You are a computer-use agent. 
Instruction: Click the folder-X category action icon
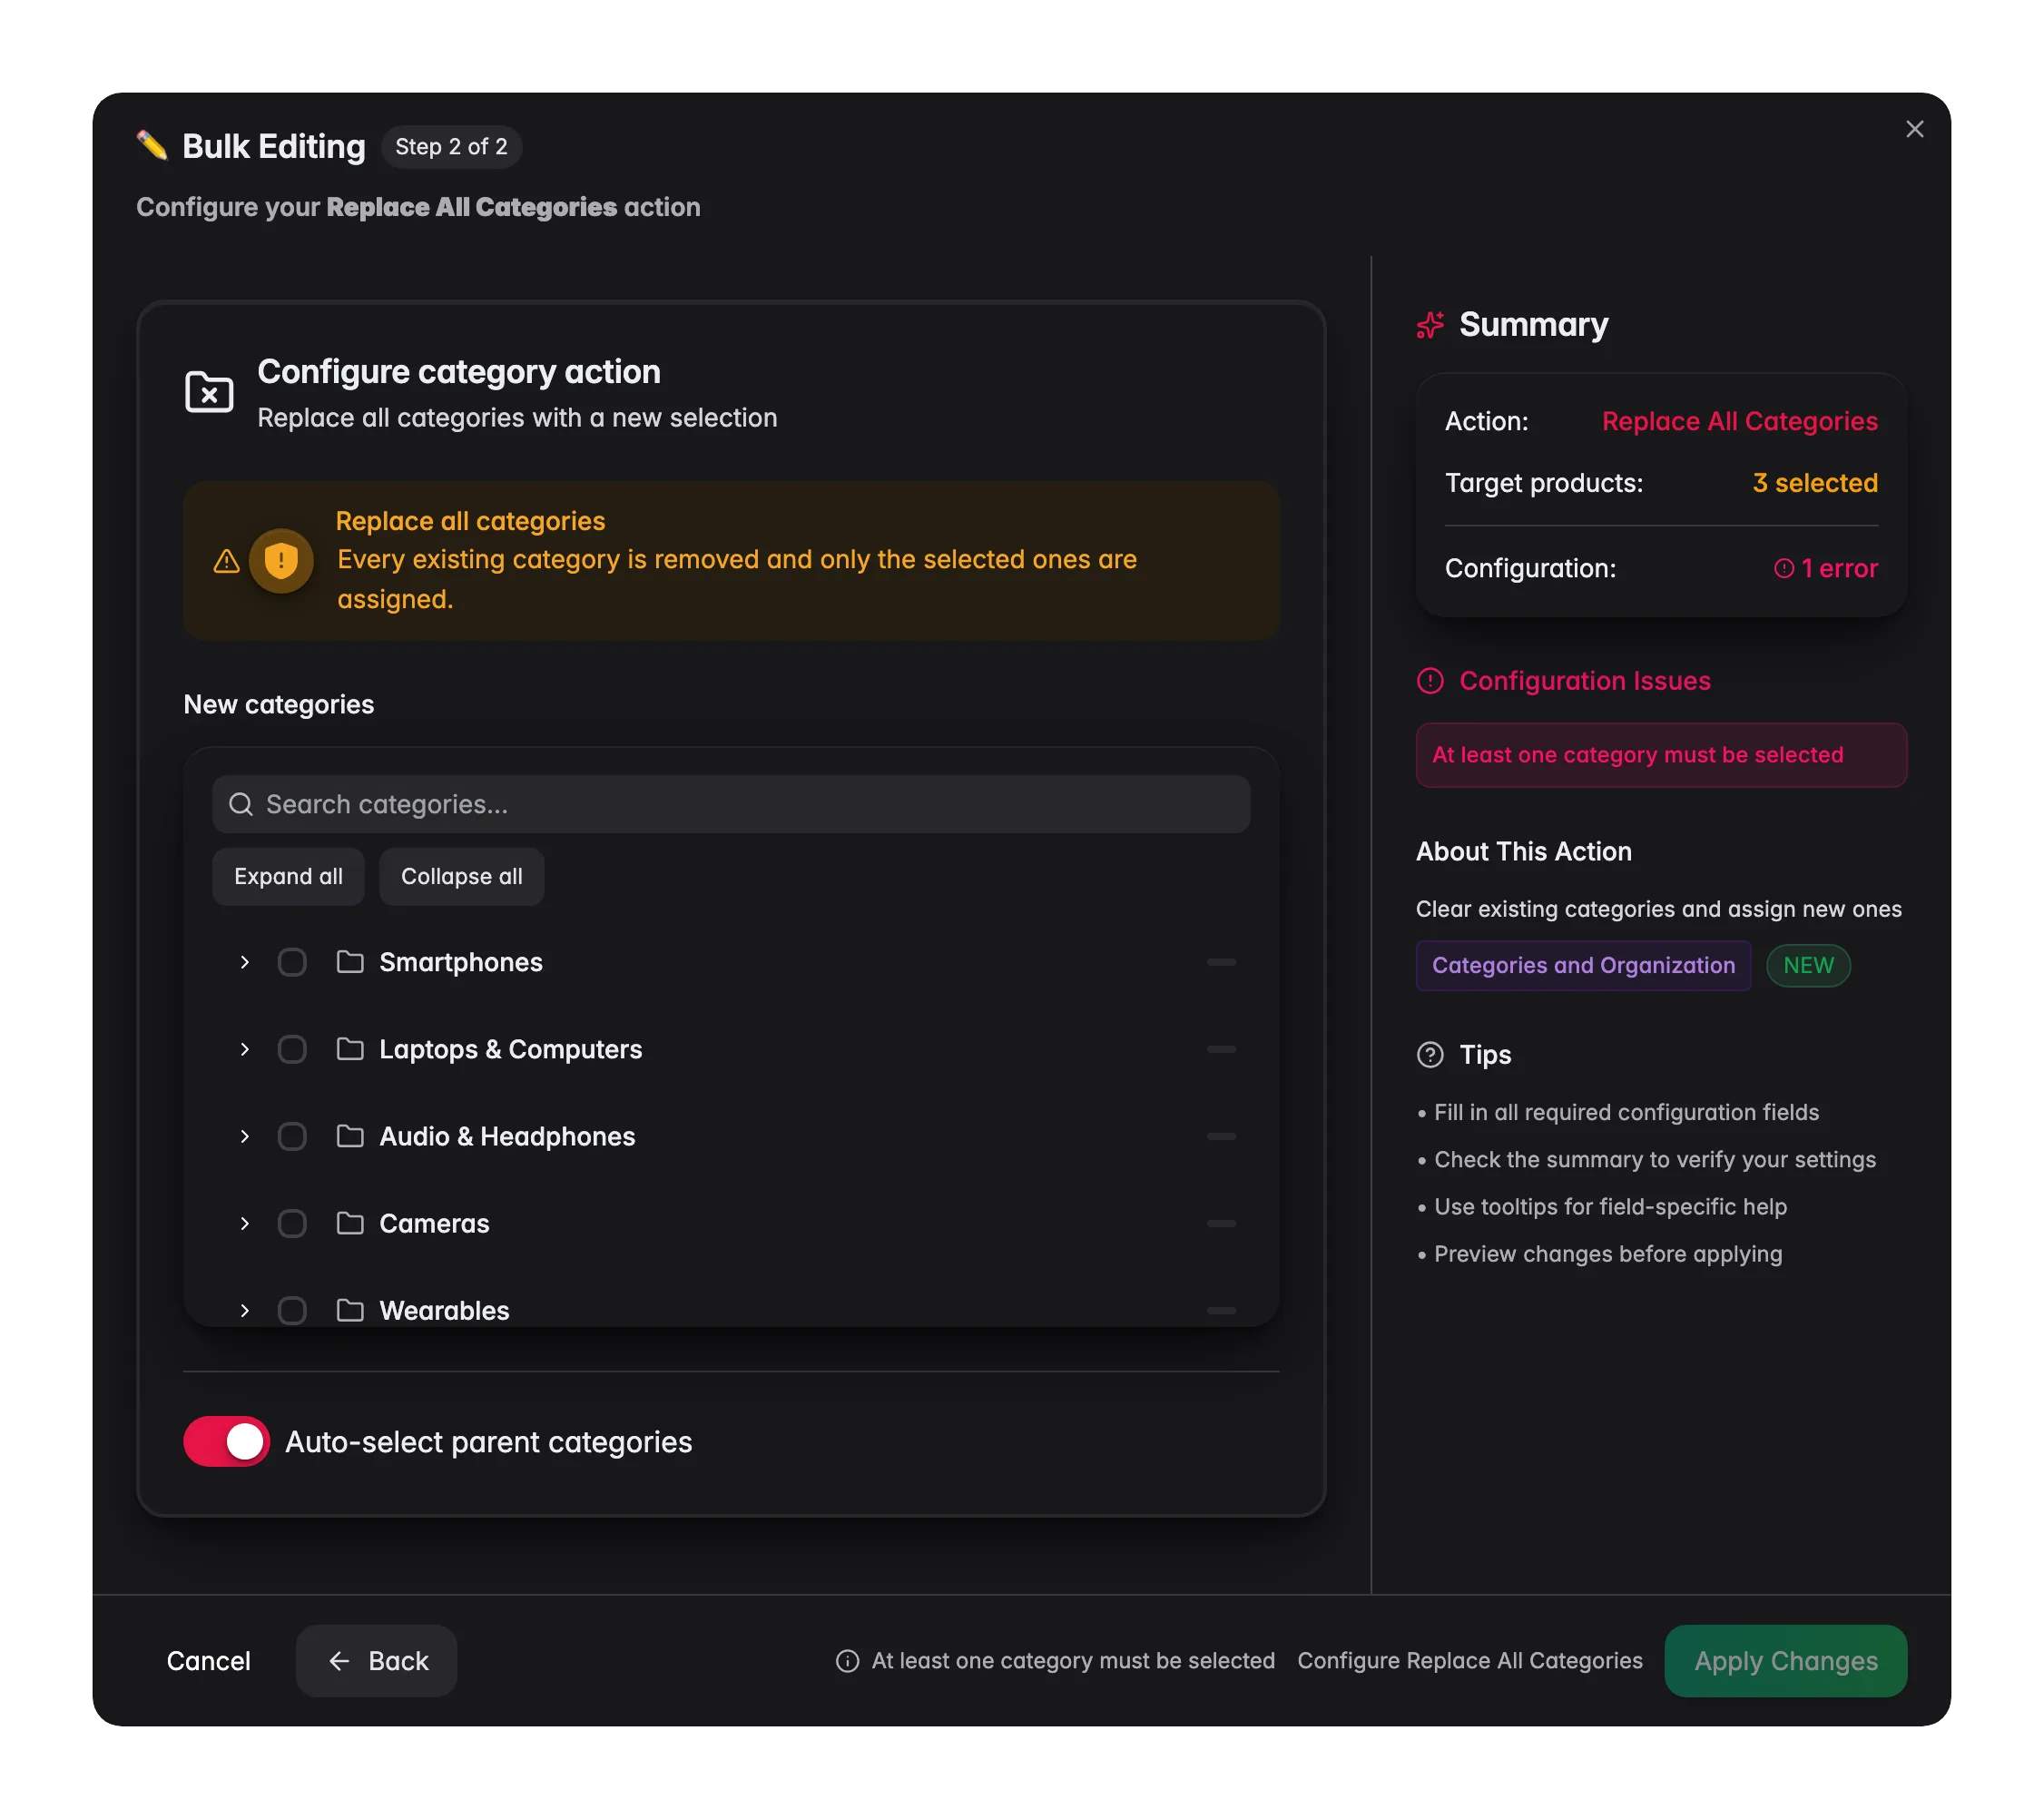tap(209, 393)
